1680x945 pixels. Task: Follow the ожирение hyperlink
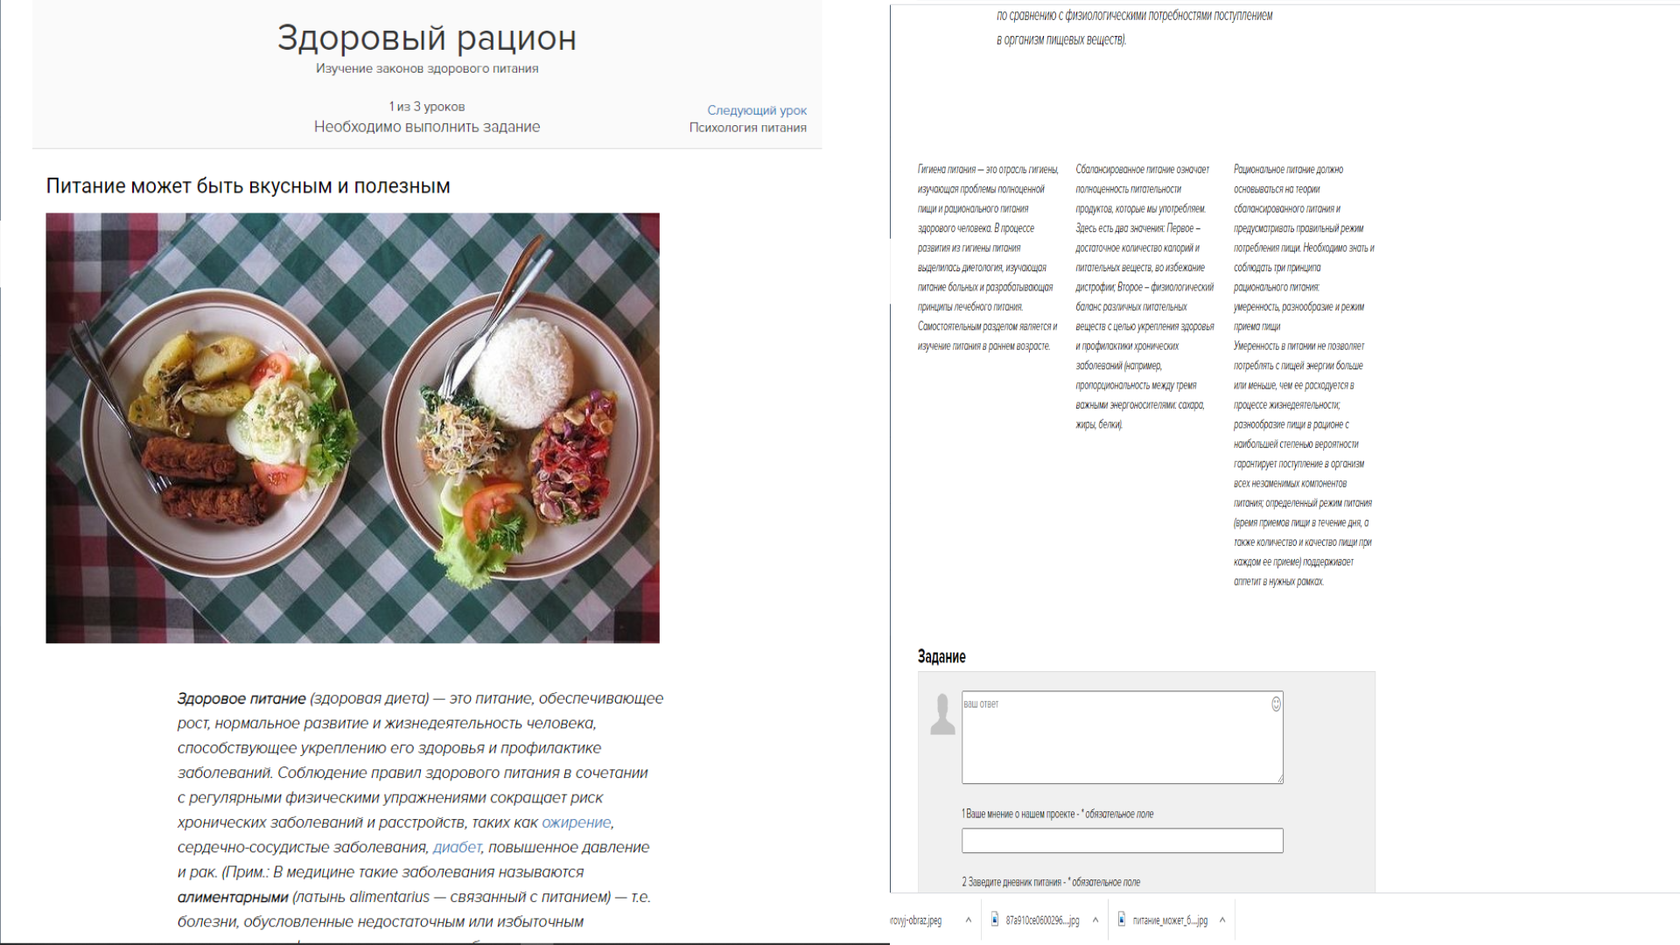[x=576, y=822]
